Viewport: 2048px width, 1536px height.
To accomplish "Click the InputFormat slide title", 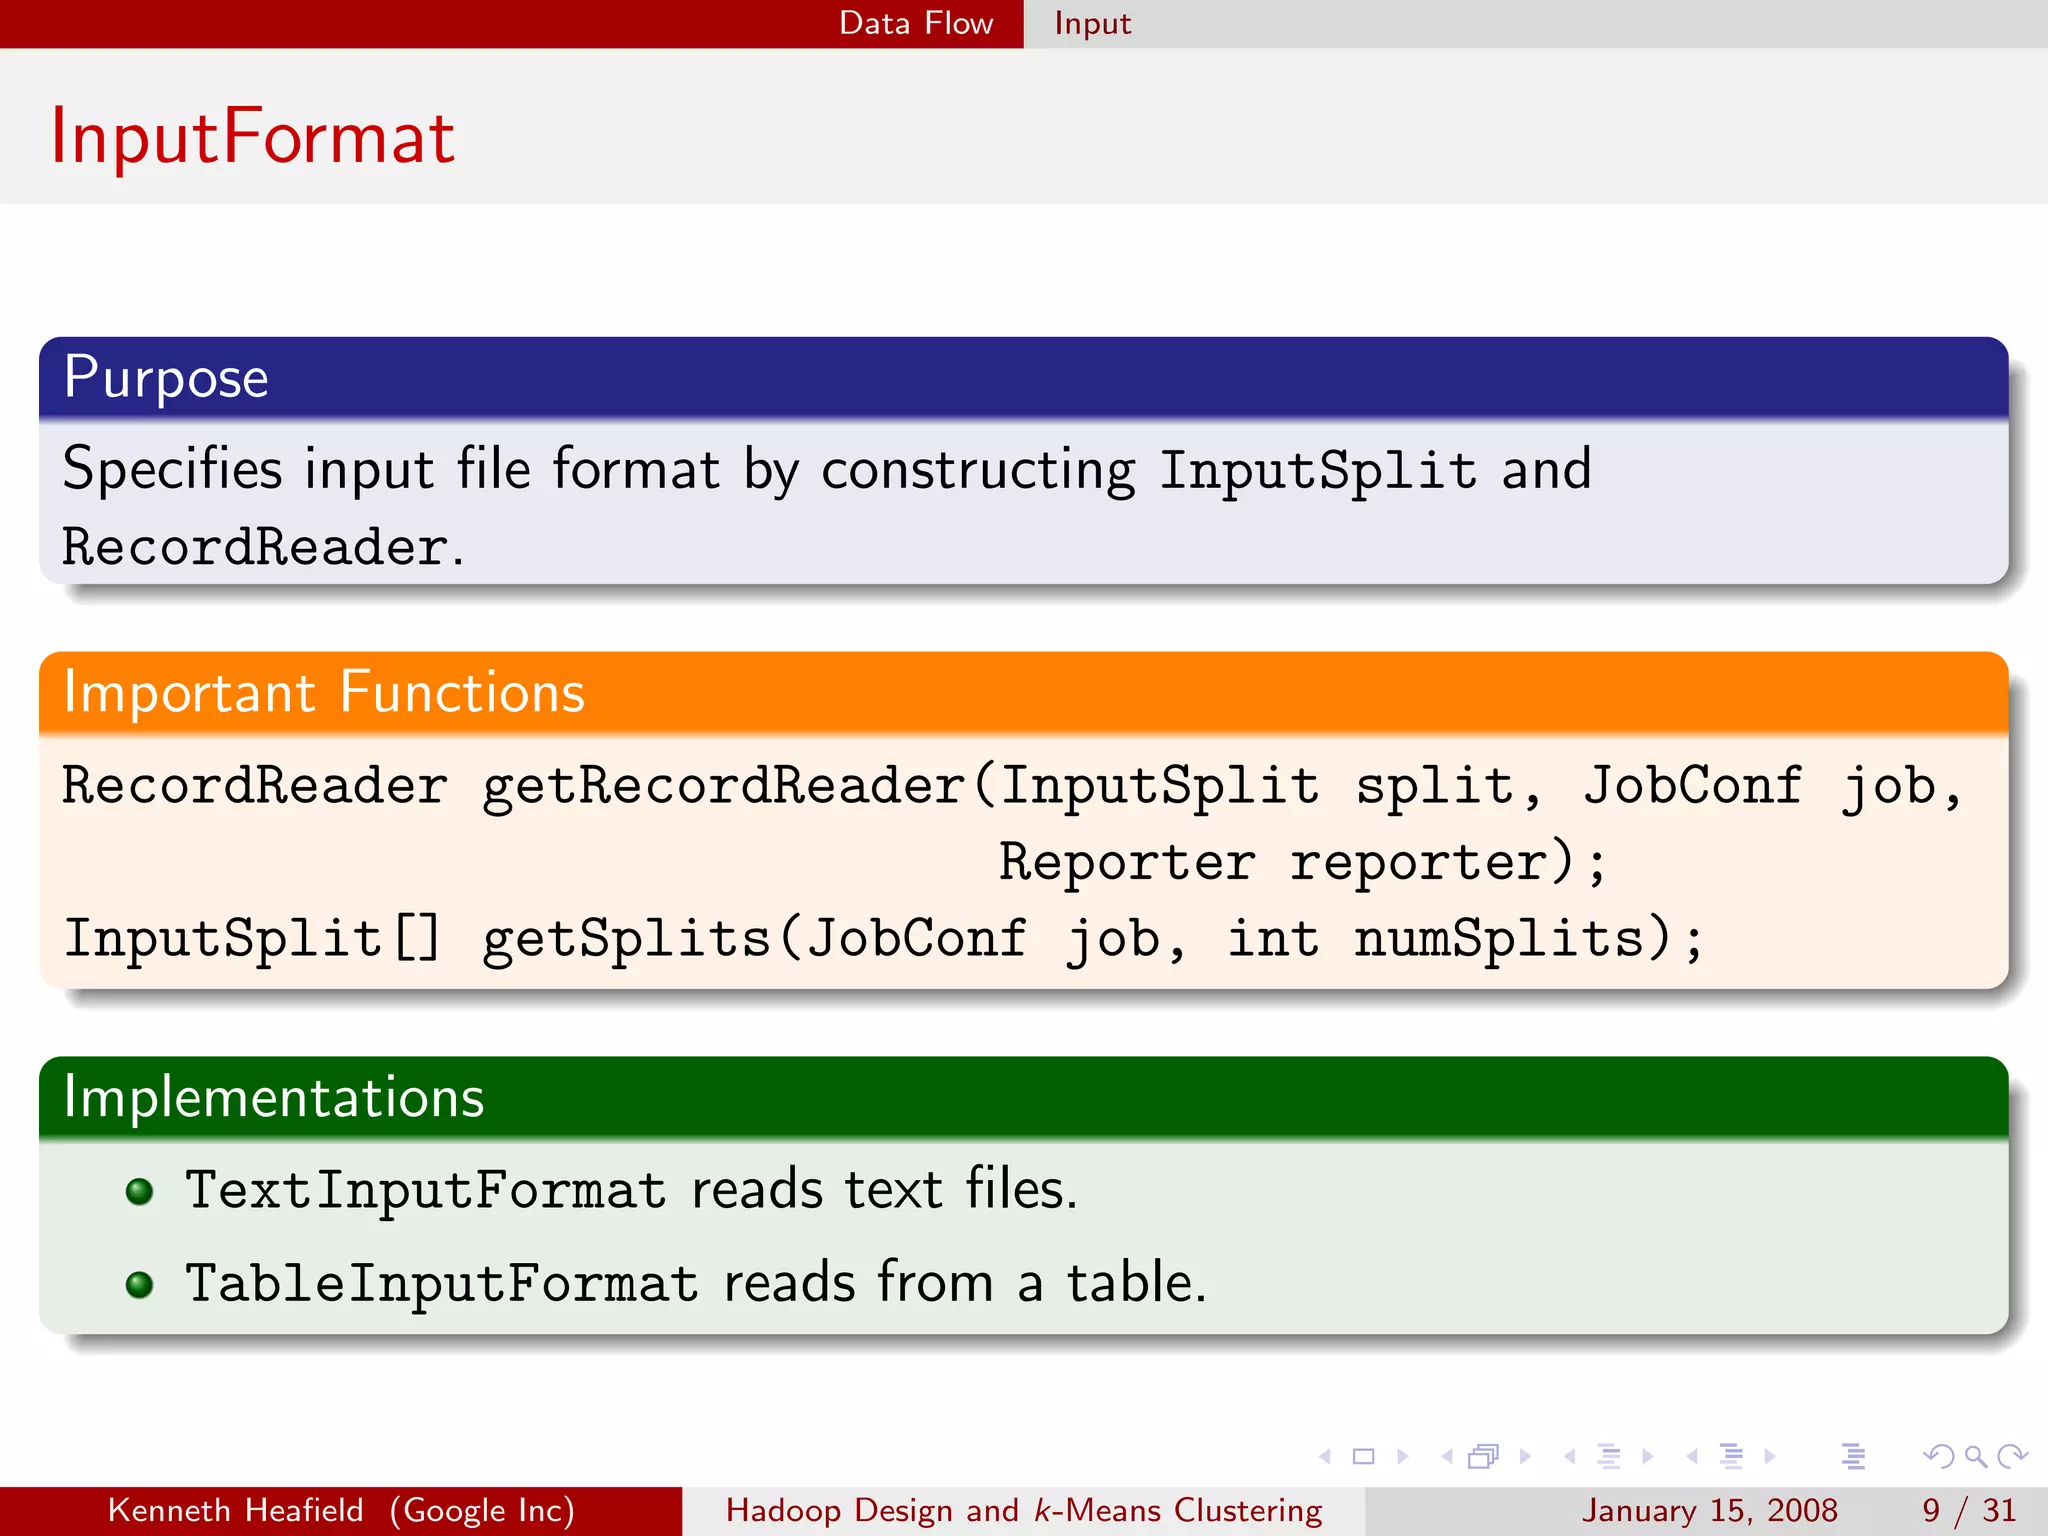I will pos(253,137).
